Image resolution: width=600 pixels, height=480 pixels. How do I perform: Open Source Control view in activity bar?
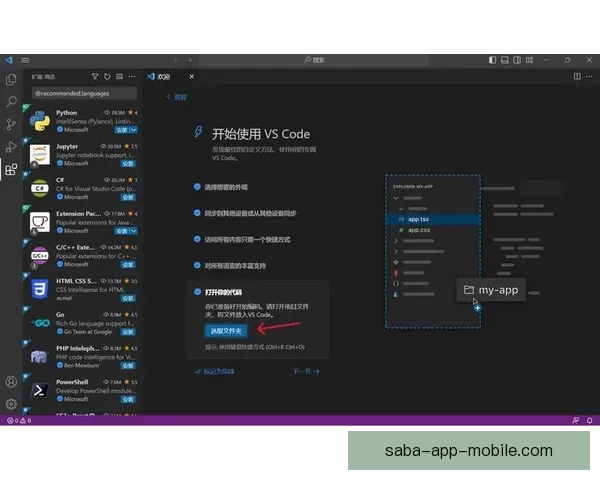pos(11,124)
